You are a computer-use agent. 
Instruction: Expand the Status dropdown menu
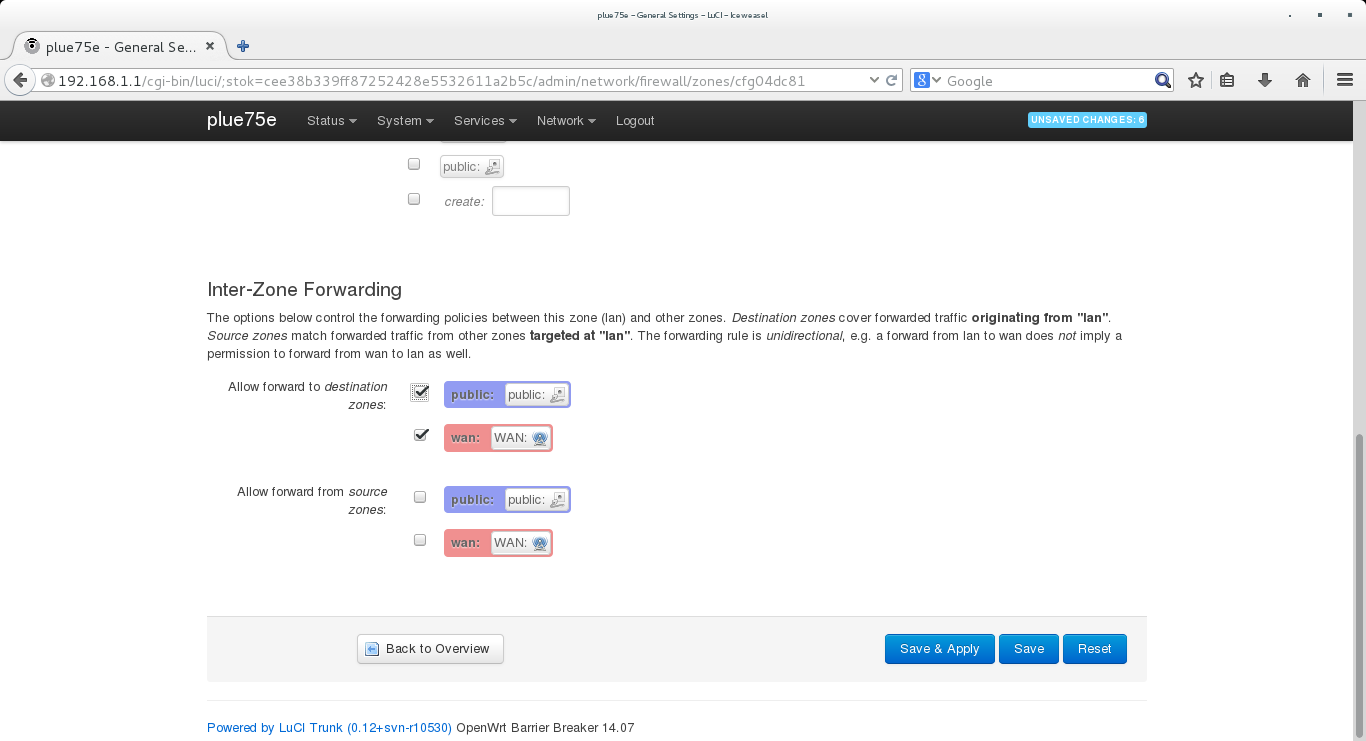(x=331, y=121)
